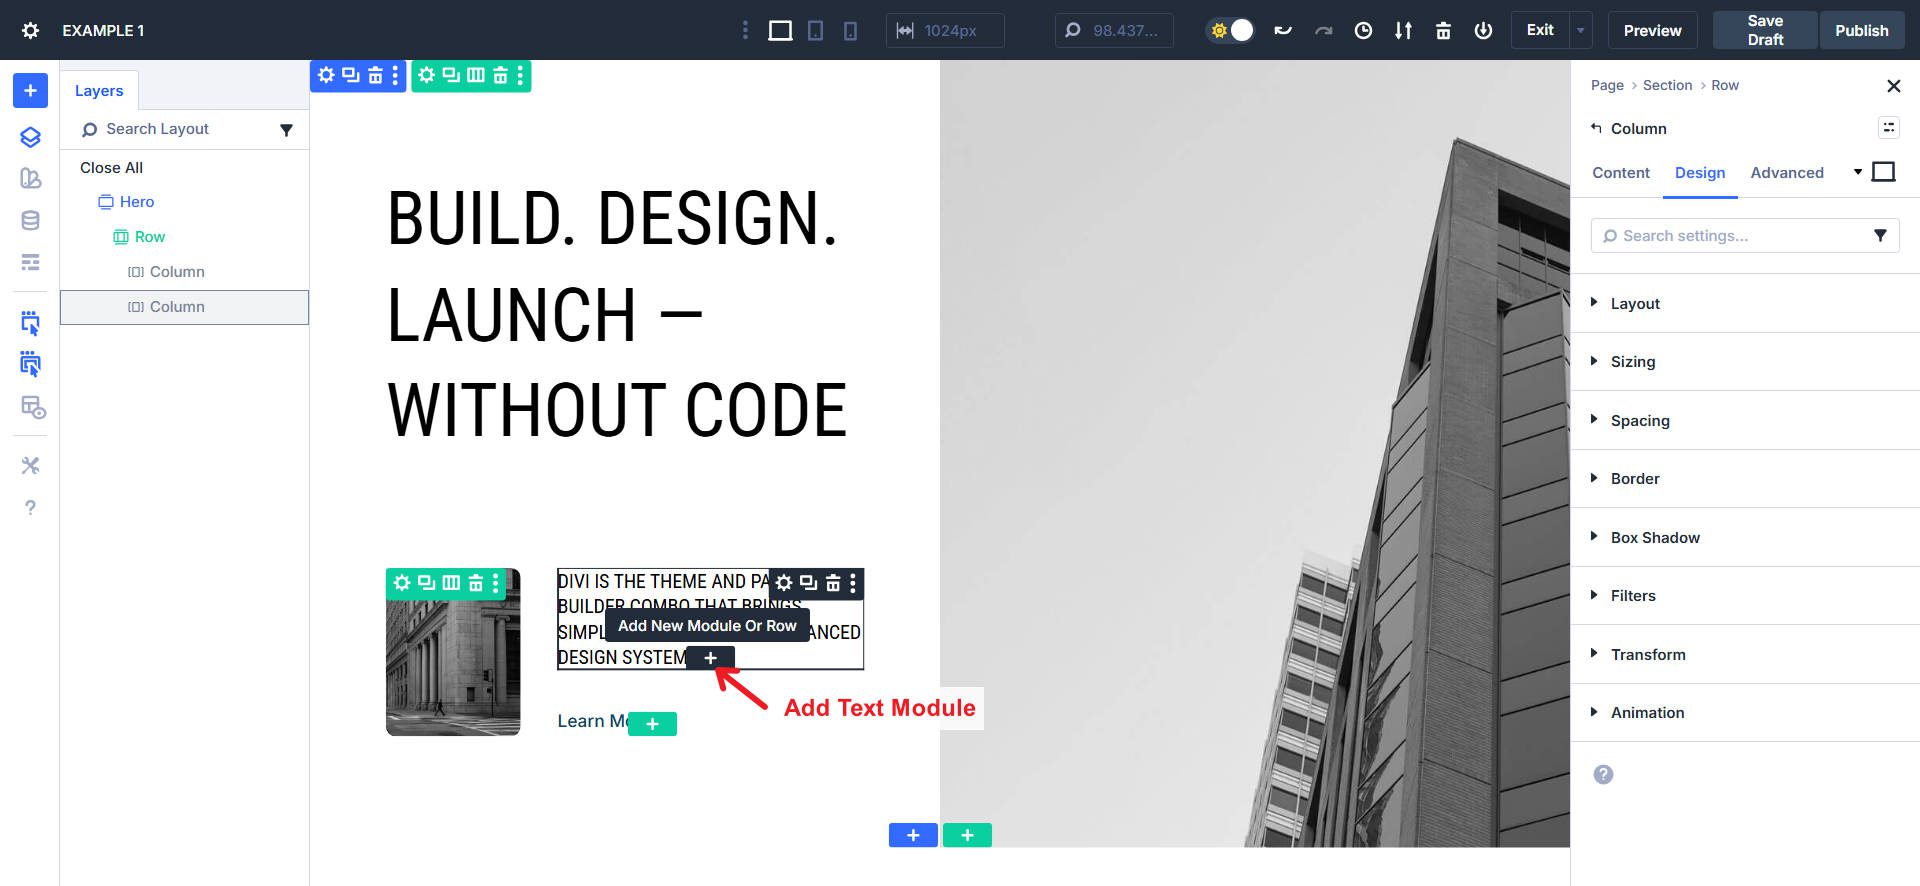The image size is (1920, 886).
Task: Delete text module via dark toolbar trash
Action: [833, 582]
